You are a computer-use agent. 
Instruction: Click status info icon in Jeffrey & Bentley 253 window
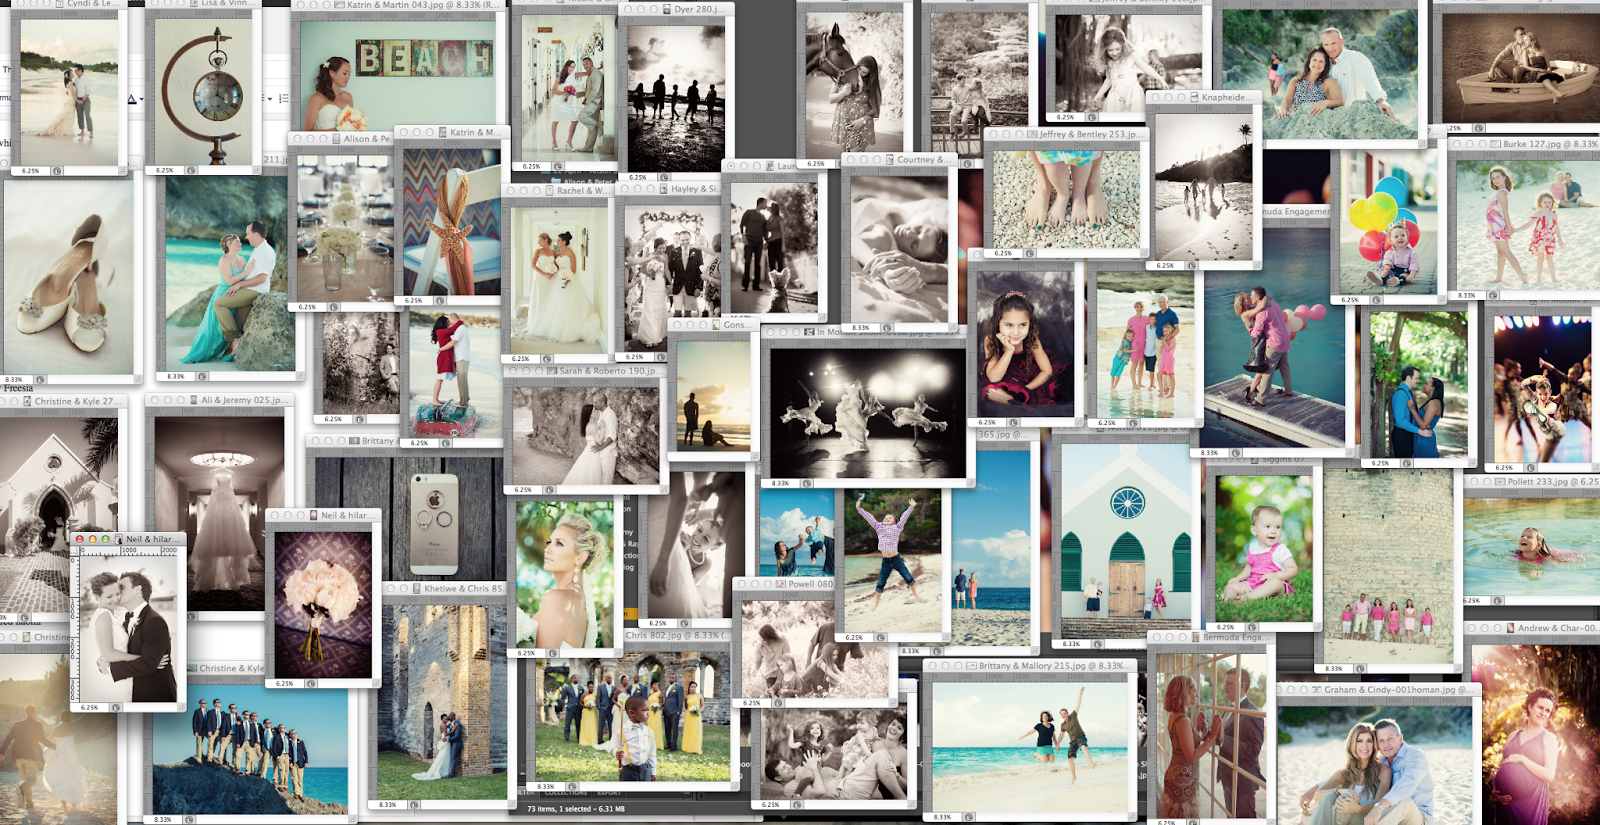pyautogui.click(x=1030, y=253)
